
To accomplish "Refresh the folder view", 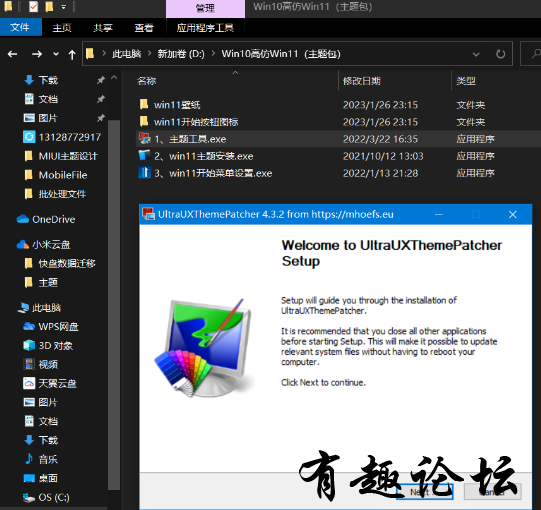I will (x=500, y=54).
